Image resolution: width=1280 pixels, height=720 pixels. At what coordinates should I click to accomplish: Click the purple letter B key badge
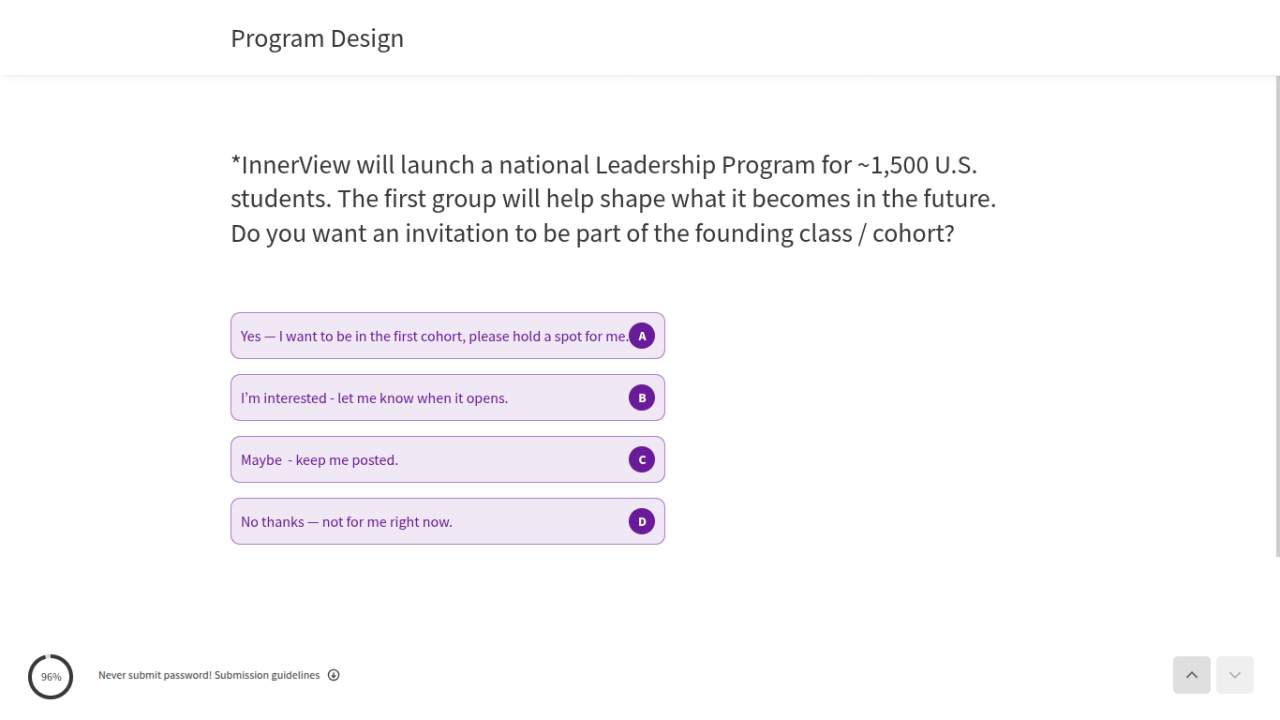coord(642,398)
